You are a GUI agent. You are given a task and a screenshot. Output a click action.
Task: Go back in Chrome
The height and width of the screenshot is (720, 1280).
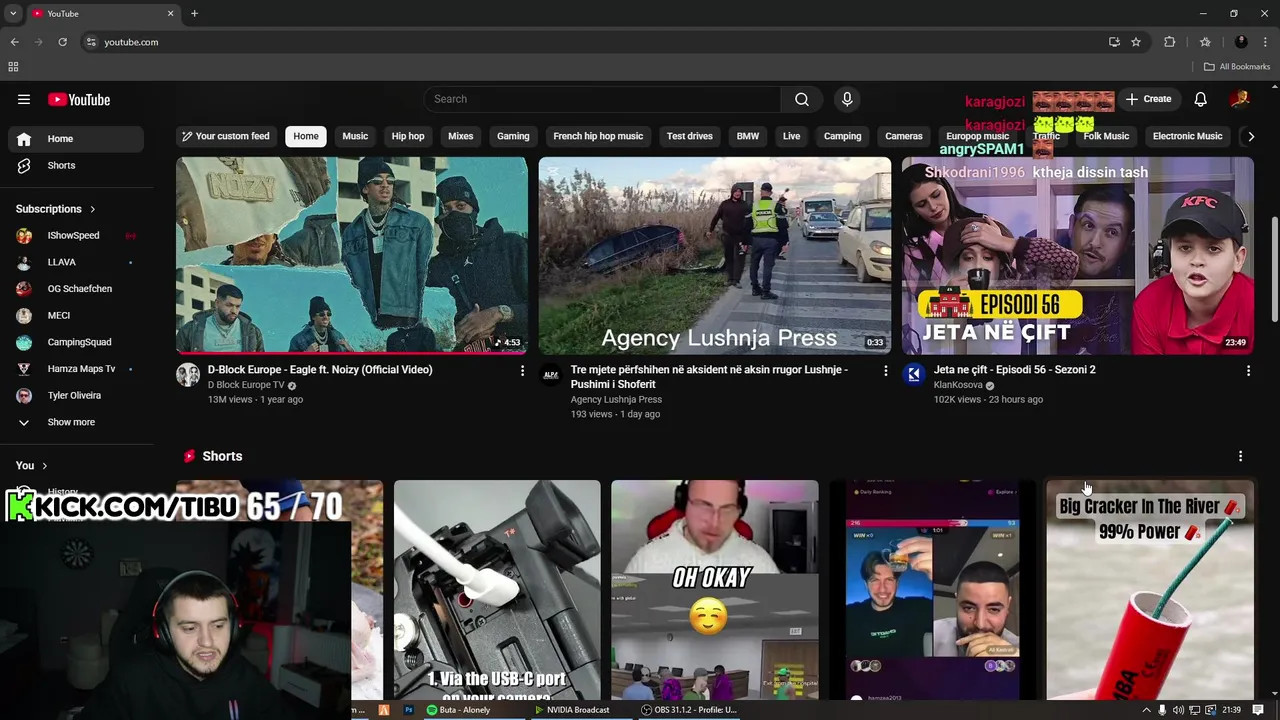tap(14, 42)
